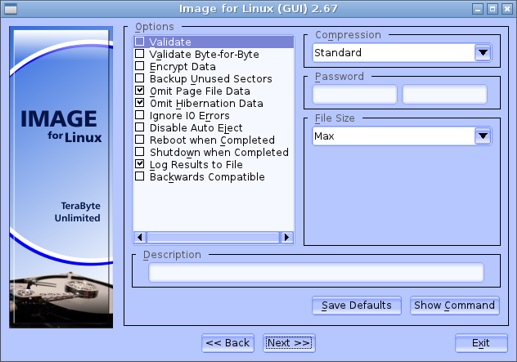Check Backwards Compatible option
Image resolution: width=517 pixels, height=362 pixels.
[140, 176]
